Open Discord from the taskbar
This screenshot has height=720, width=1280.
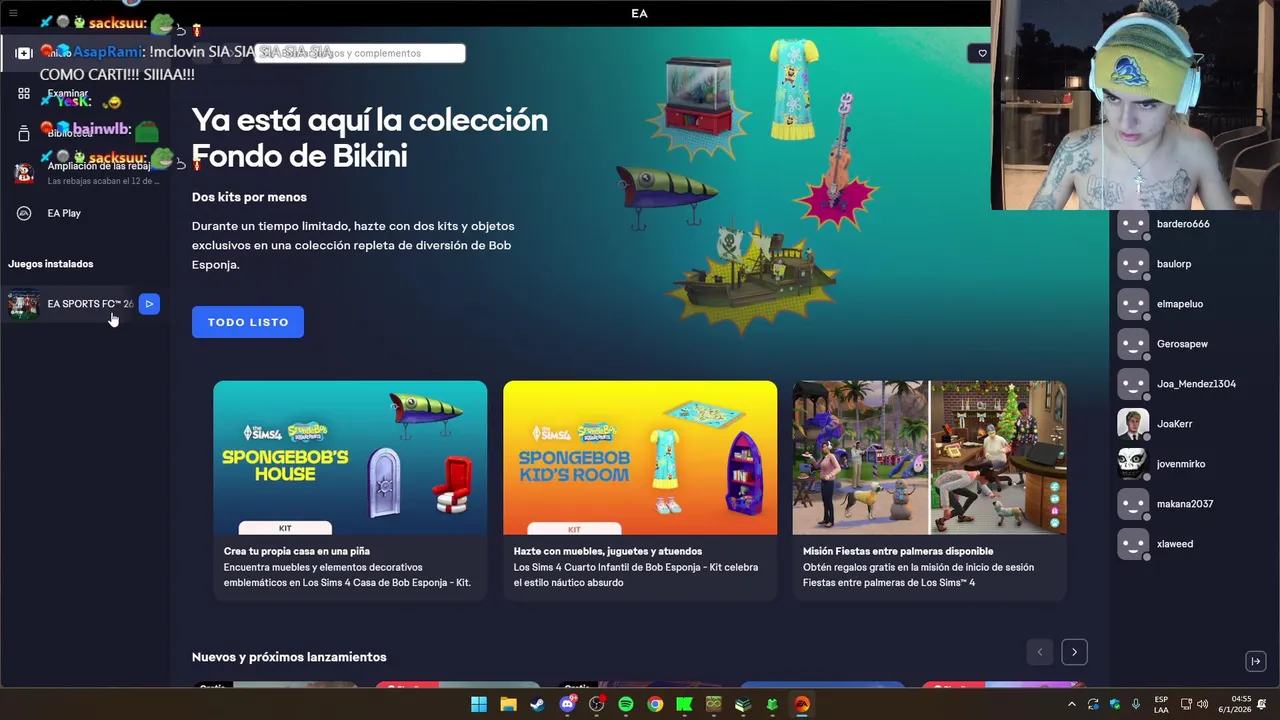[567, 704]
